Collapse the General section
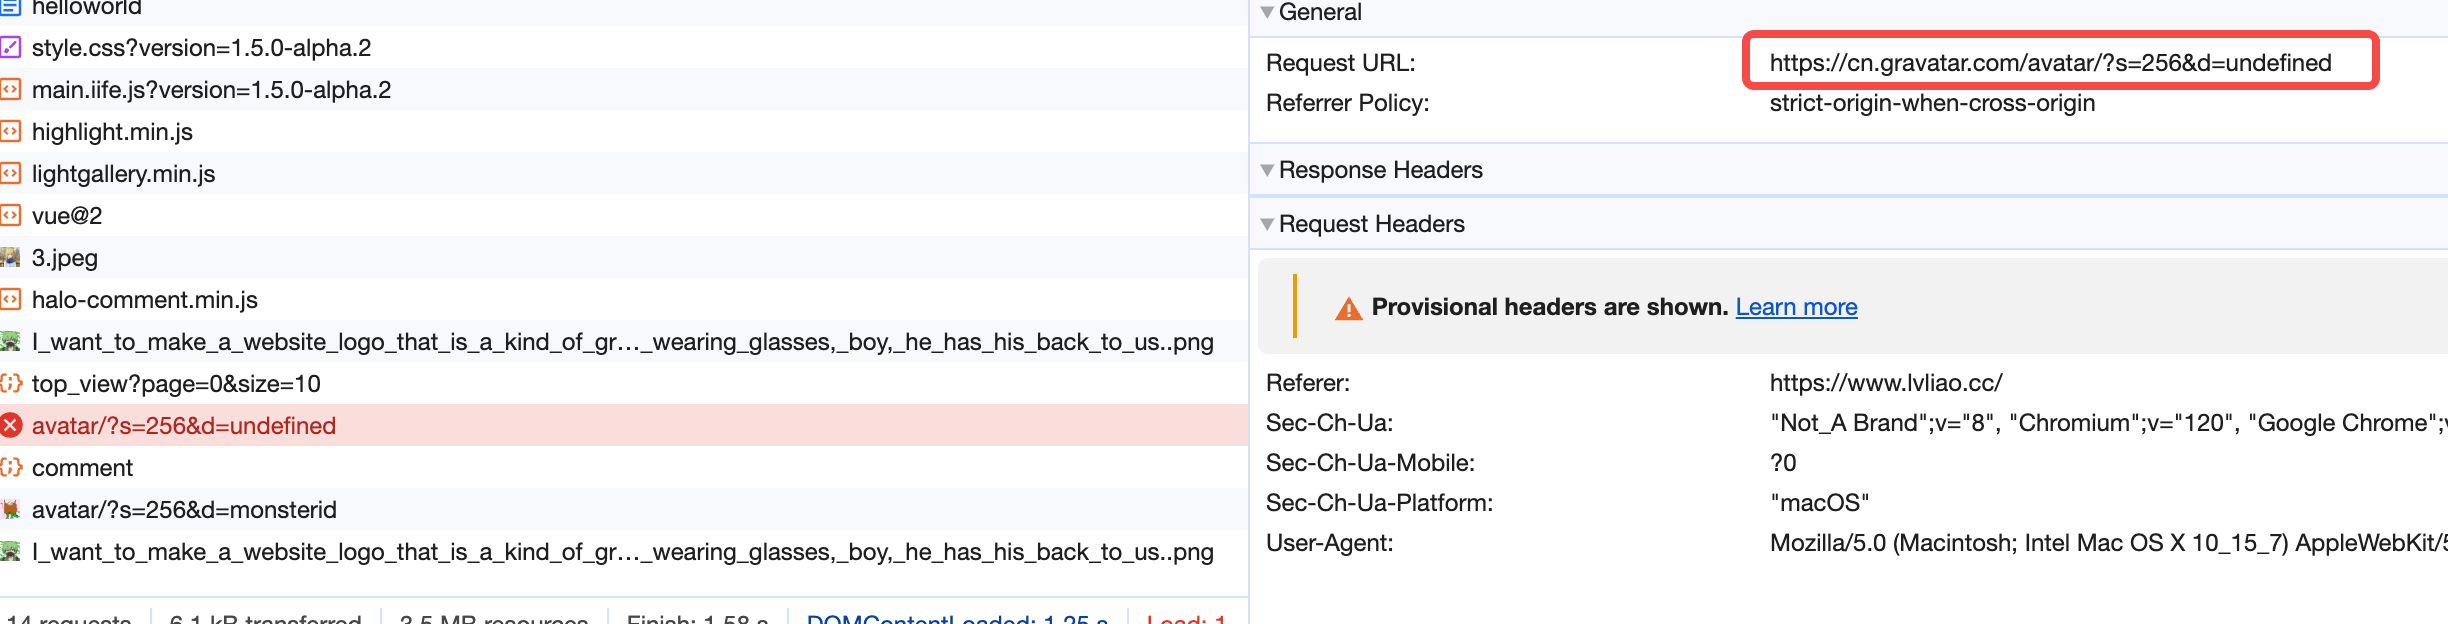Viewport: 2448px width, 624px height. coord(1268,13)
